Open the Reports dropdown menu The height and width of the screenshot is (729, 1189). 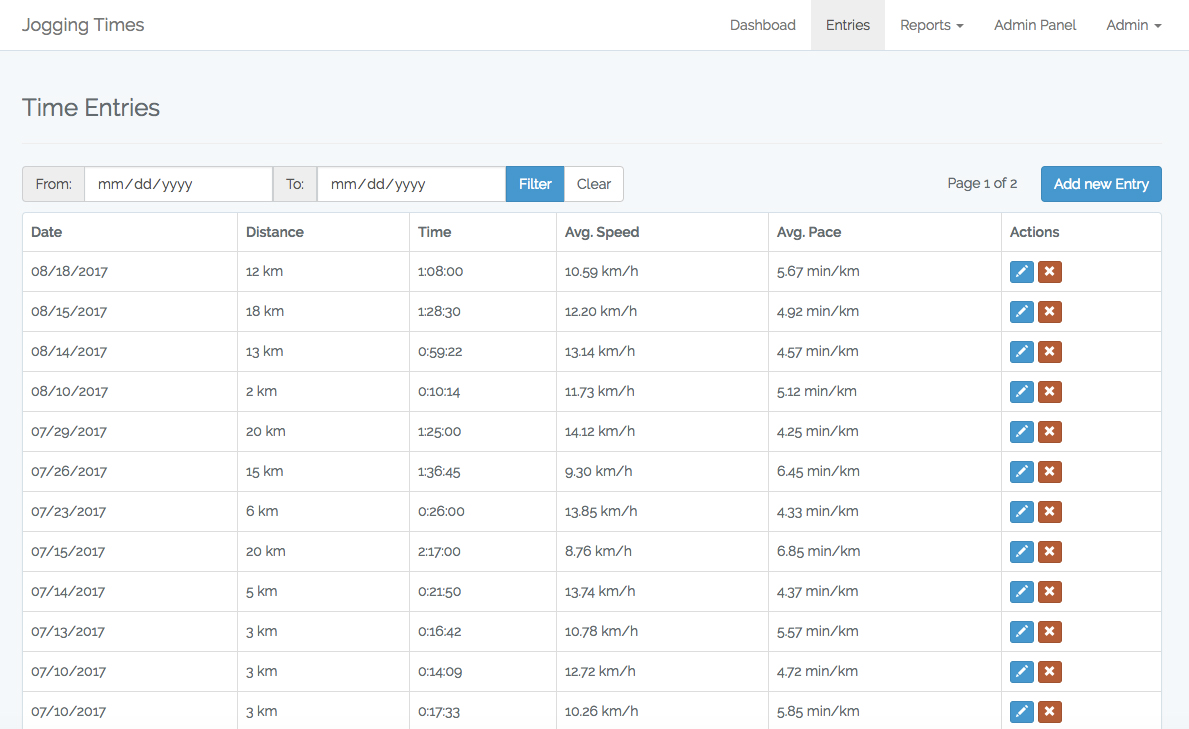pos(931,25)
